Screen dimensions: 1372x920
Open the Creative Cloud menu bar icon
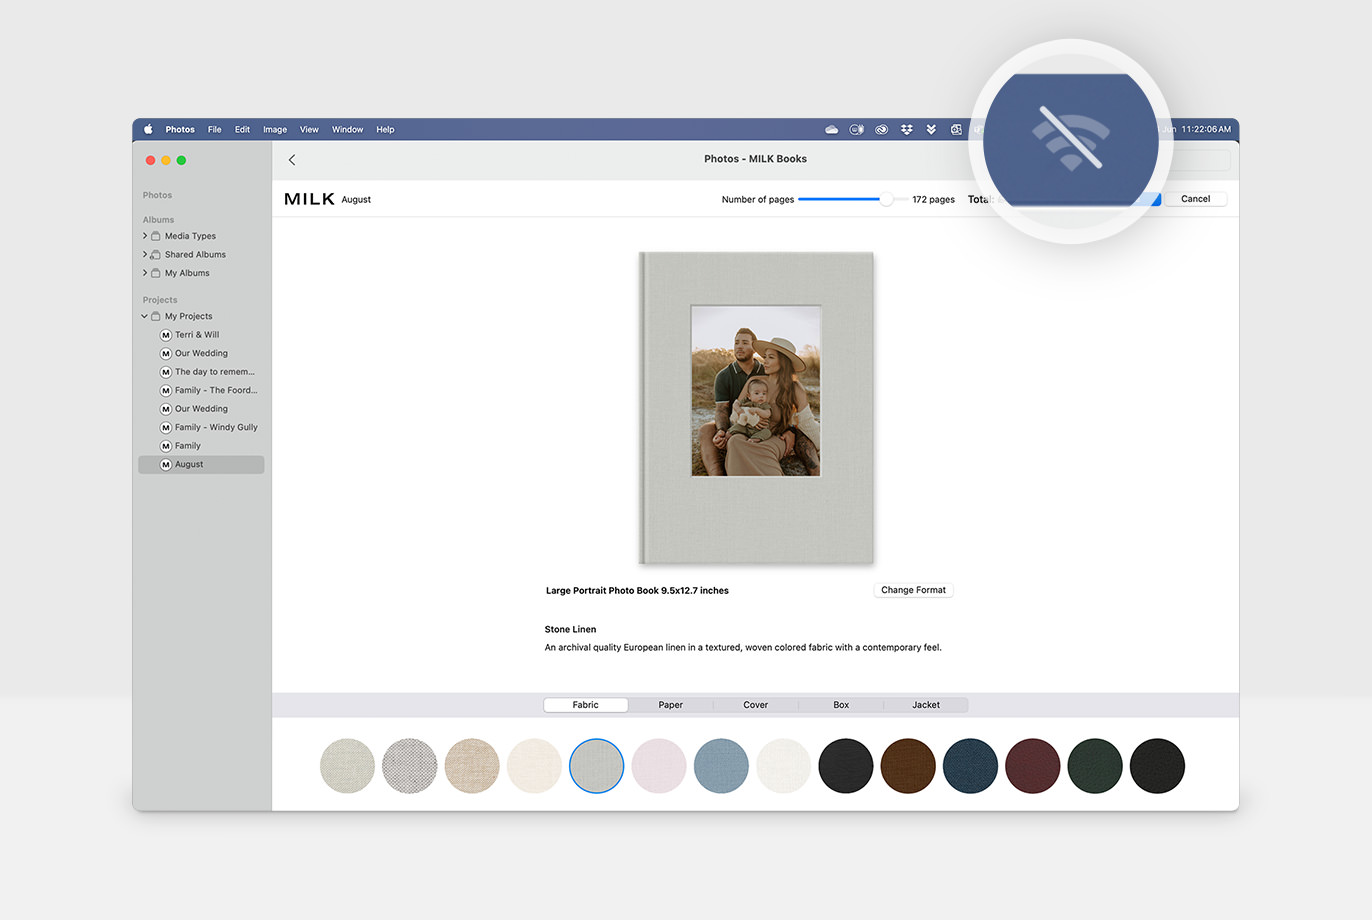pos(881,129)
